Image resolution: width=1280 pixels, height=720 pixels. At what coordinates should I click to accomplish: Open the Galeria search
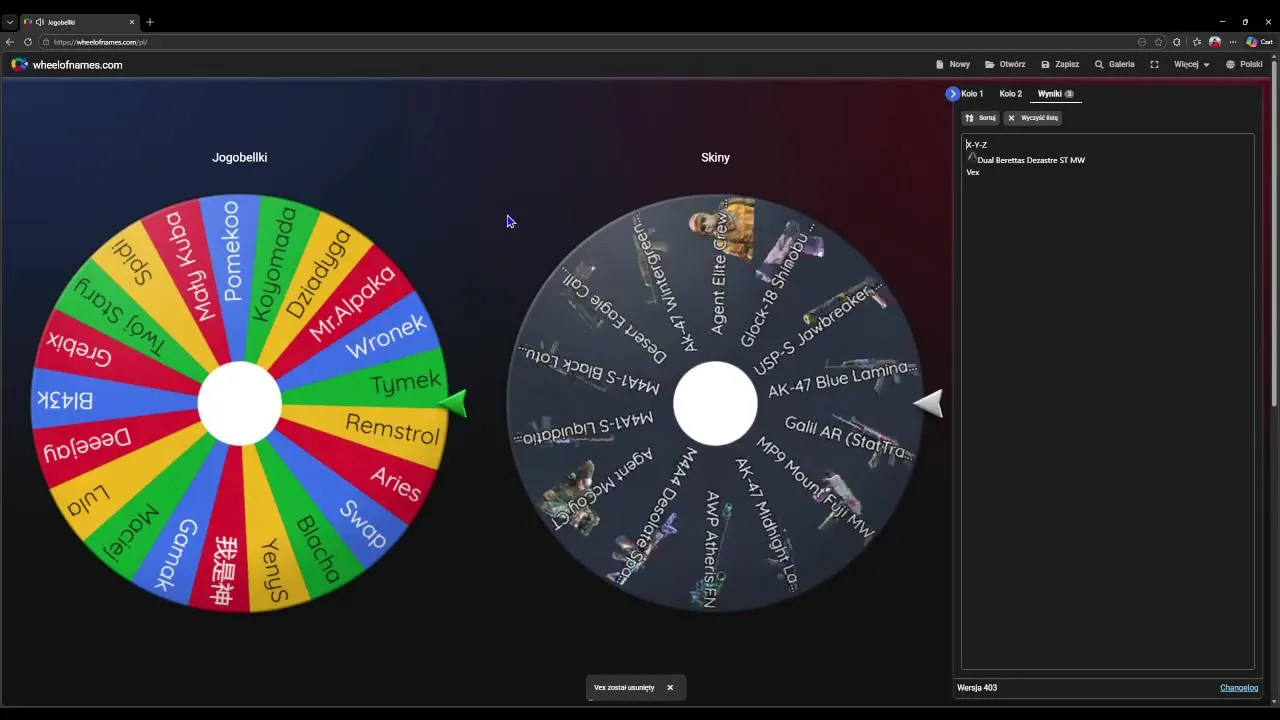tap(1114, 64)
